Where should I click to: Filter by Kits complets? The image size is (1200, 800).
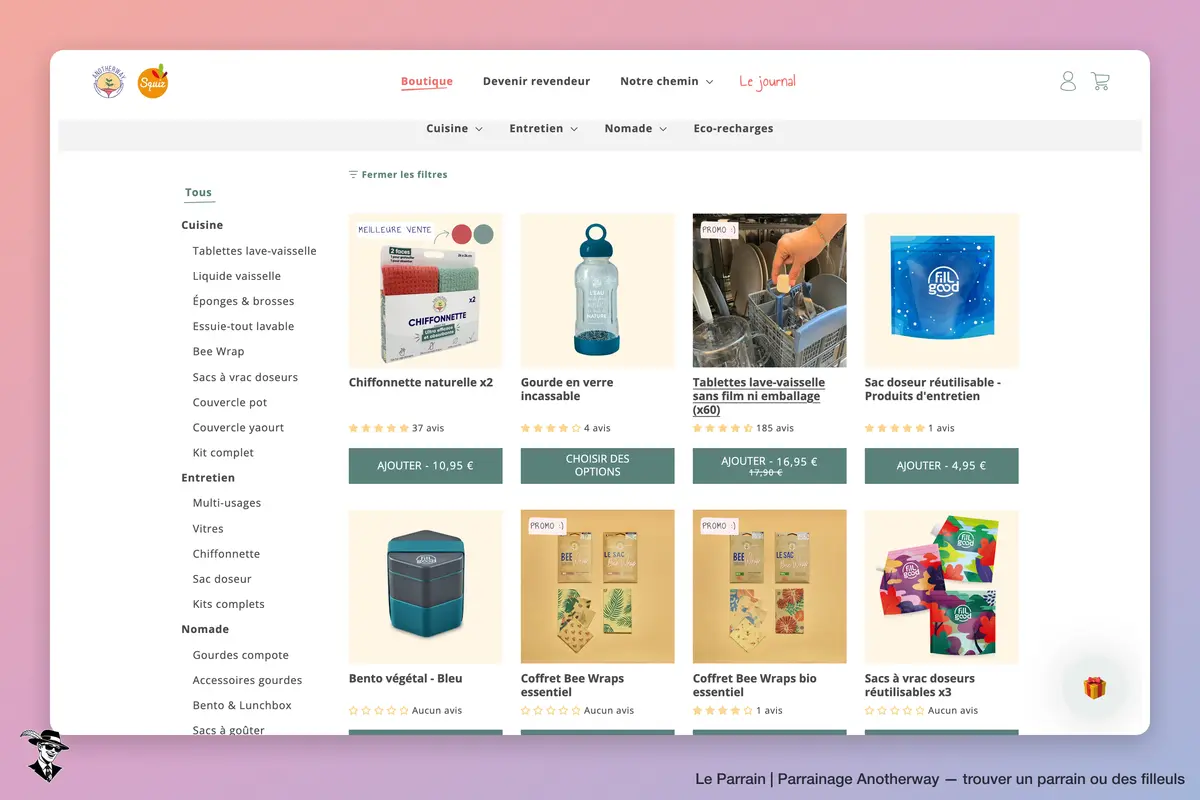pyautogui.click(x=228, y=603)
